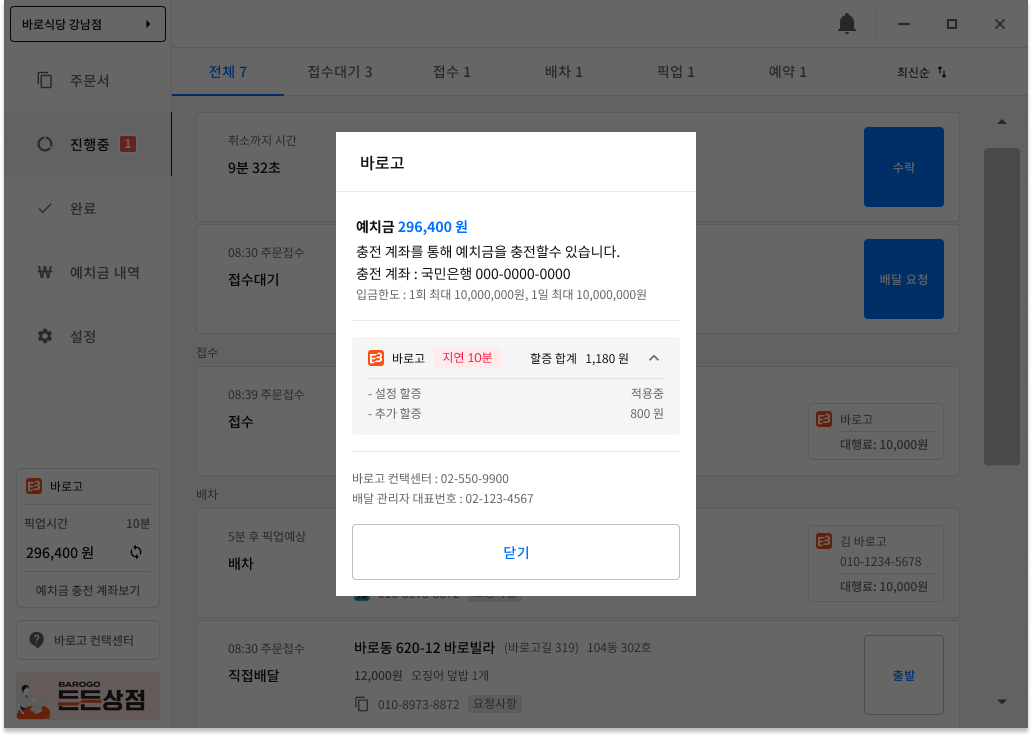Click the 완료 checkmark icon

pos(45,208)
